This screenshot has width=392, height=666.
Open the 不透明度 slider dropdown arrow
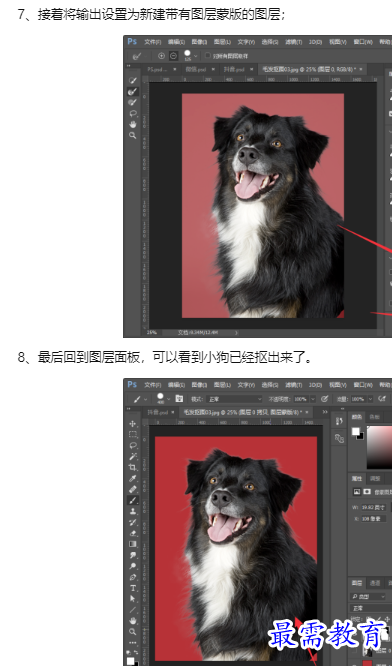313,399
